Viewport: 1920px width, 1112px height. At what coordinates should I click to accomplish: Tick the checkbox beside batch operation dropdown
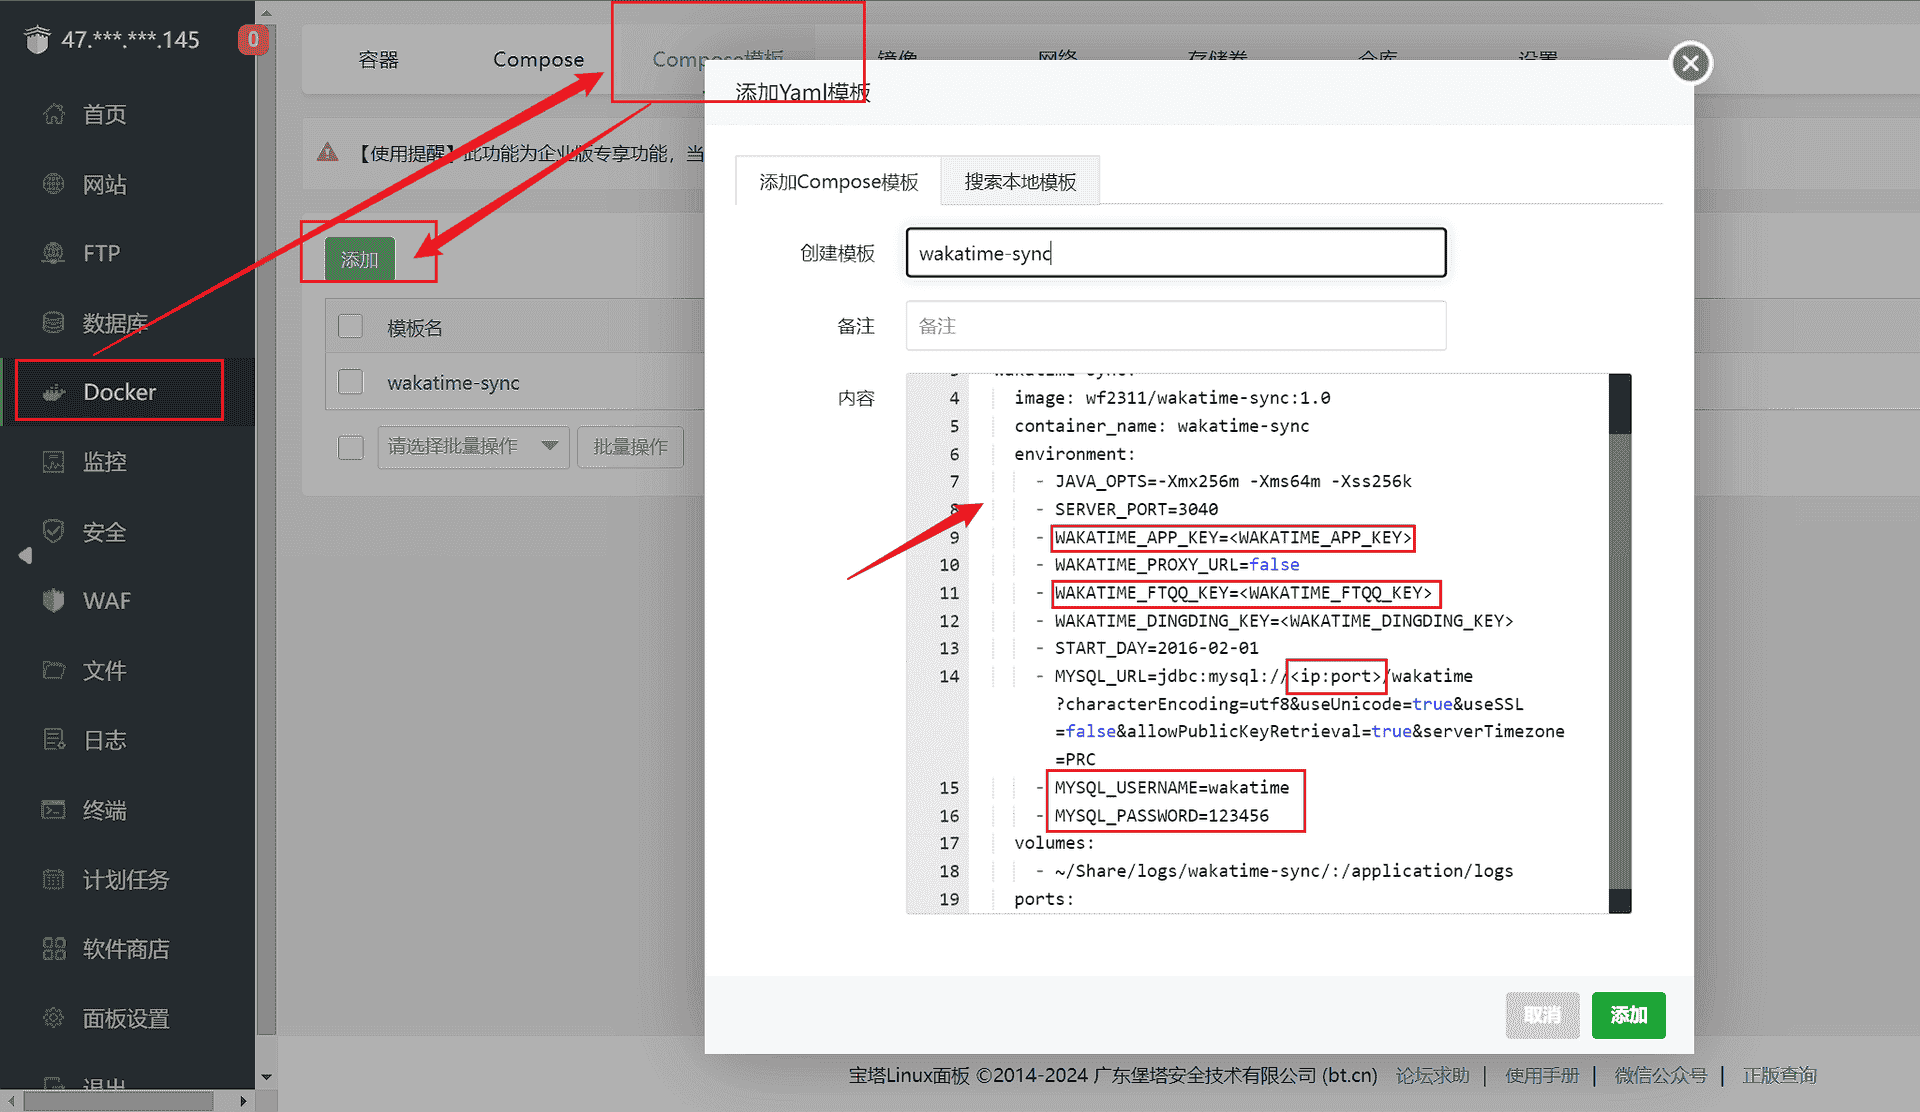point(350,446)
